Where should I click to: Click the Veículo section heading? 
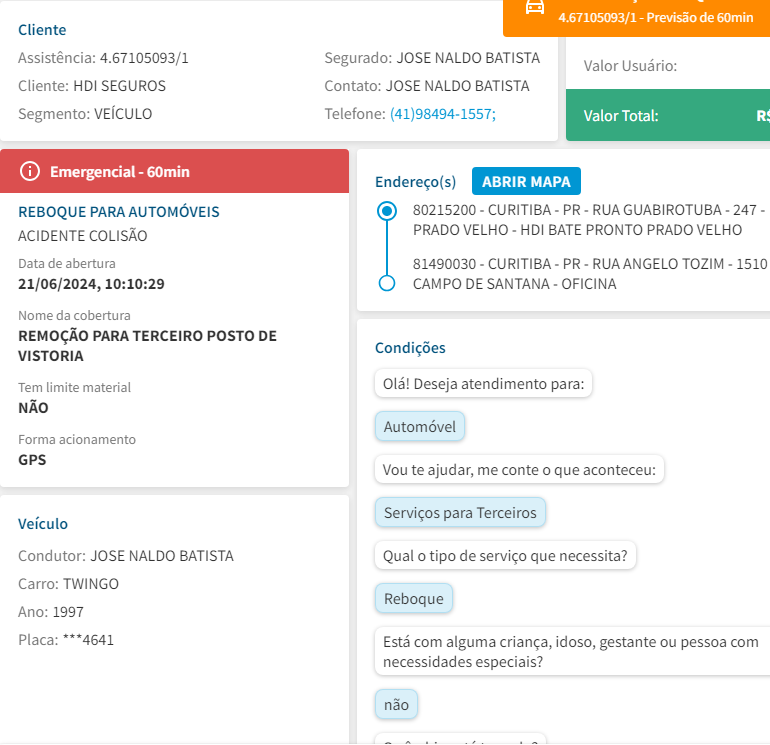pyautogui.click(x=43, y=524)
